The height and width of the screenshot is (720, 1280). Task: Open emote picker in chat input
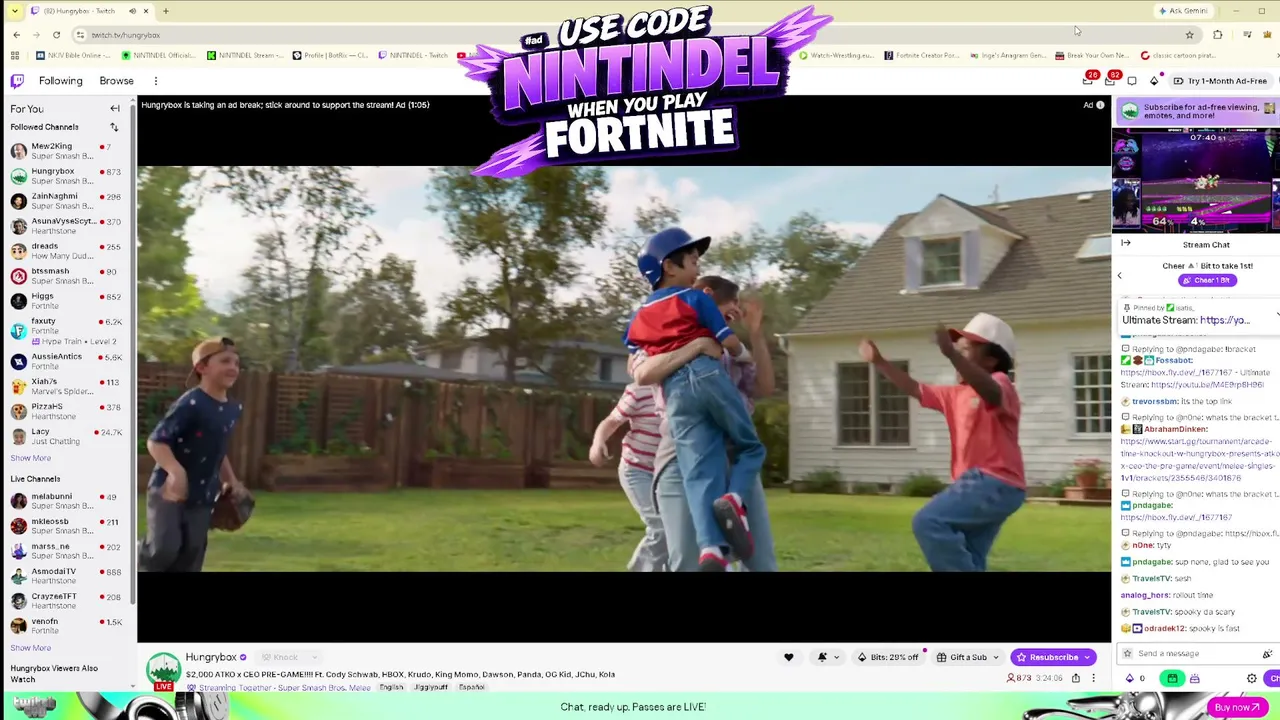coord(1267,654)
